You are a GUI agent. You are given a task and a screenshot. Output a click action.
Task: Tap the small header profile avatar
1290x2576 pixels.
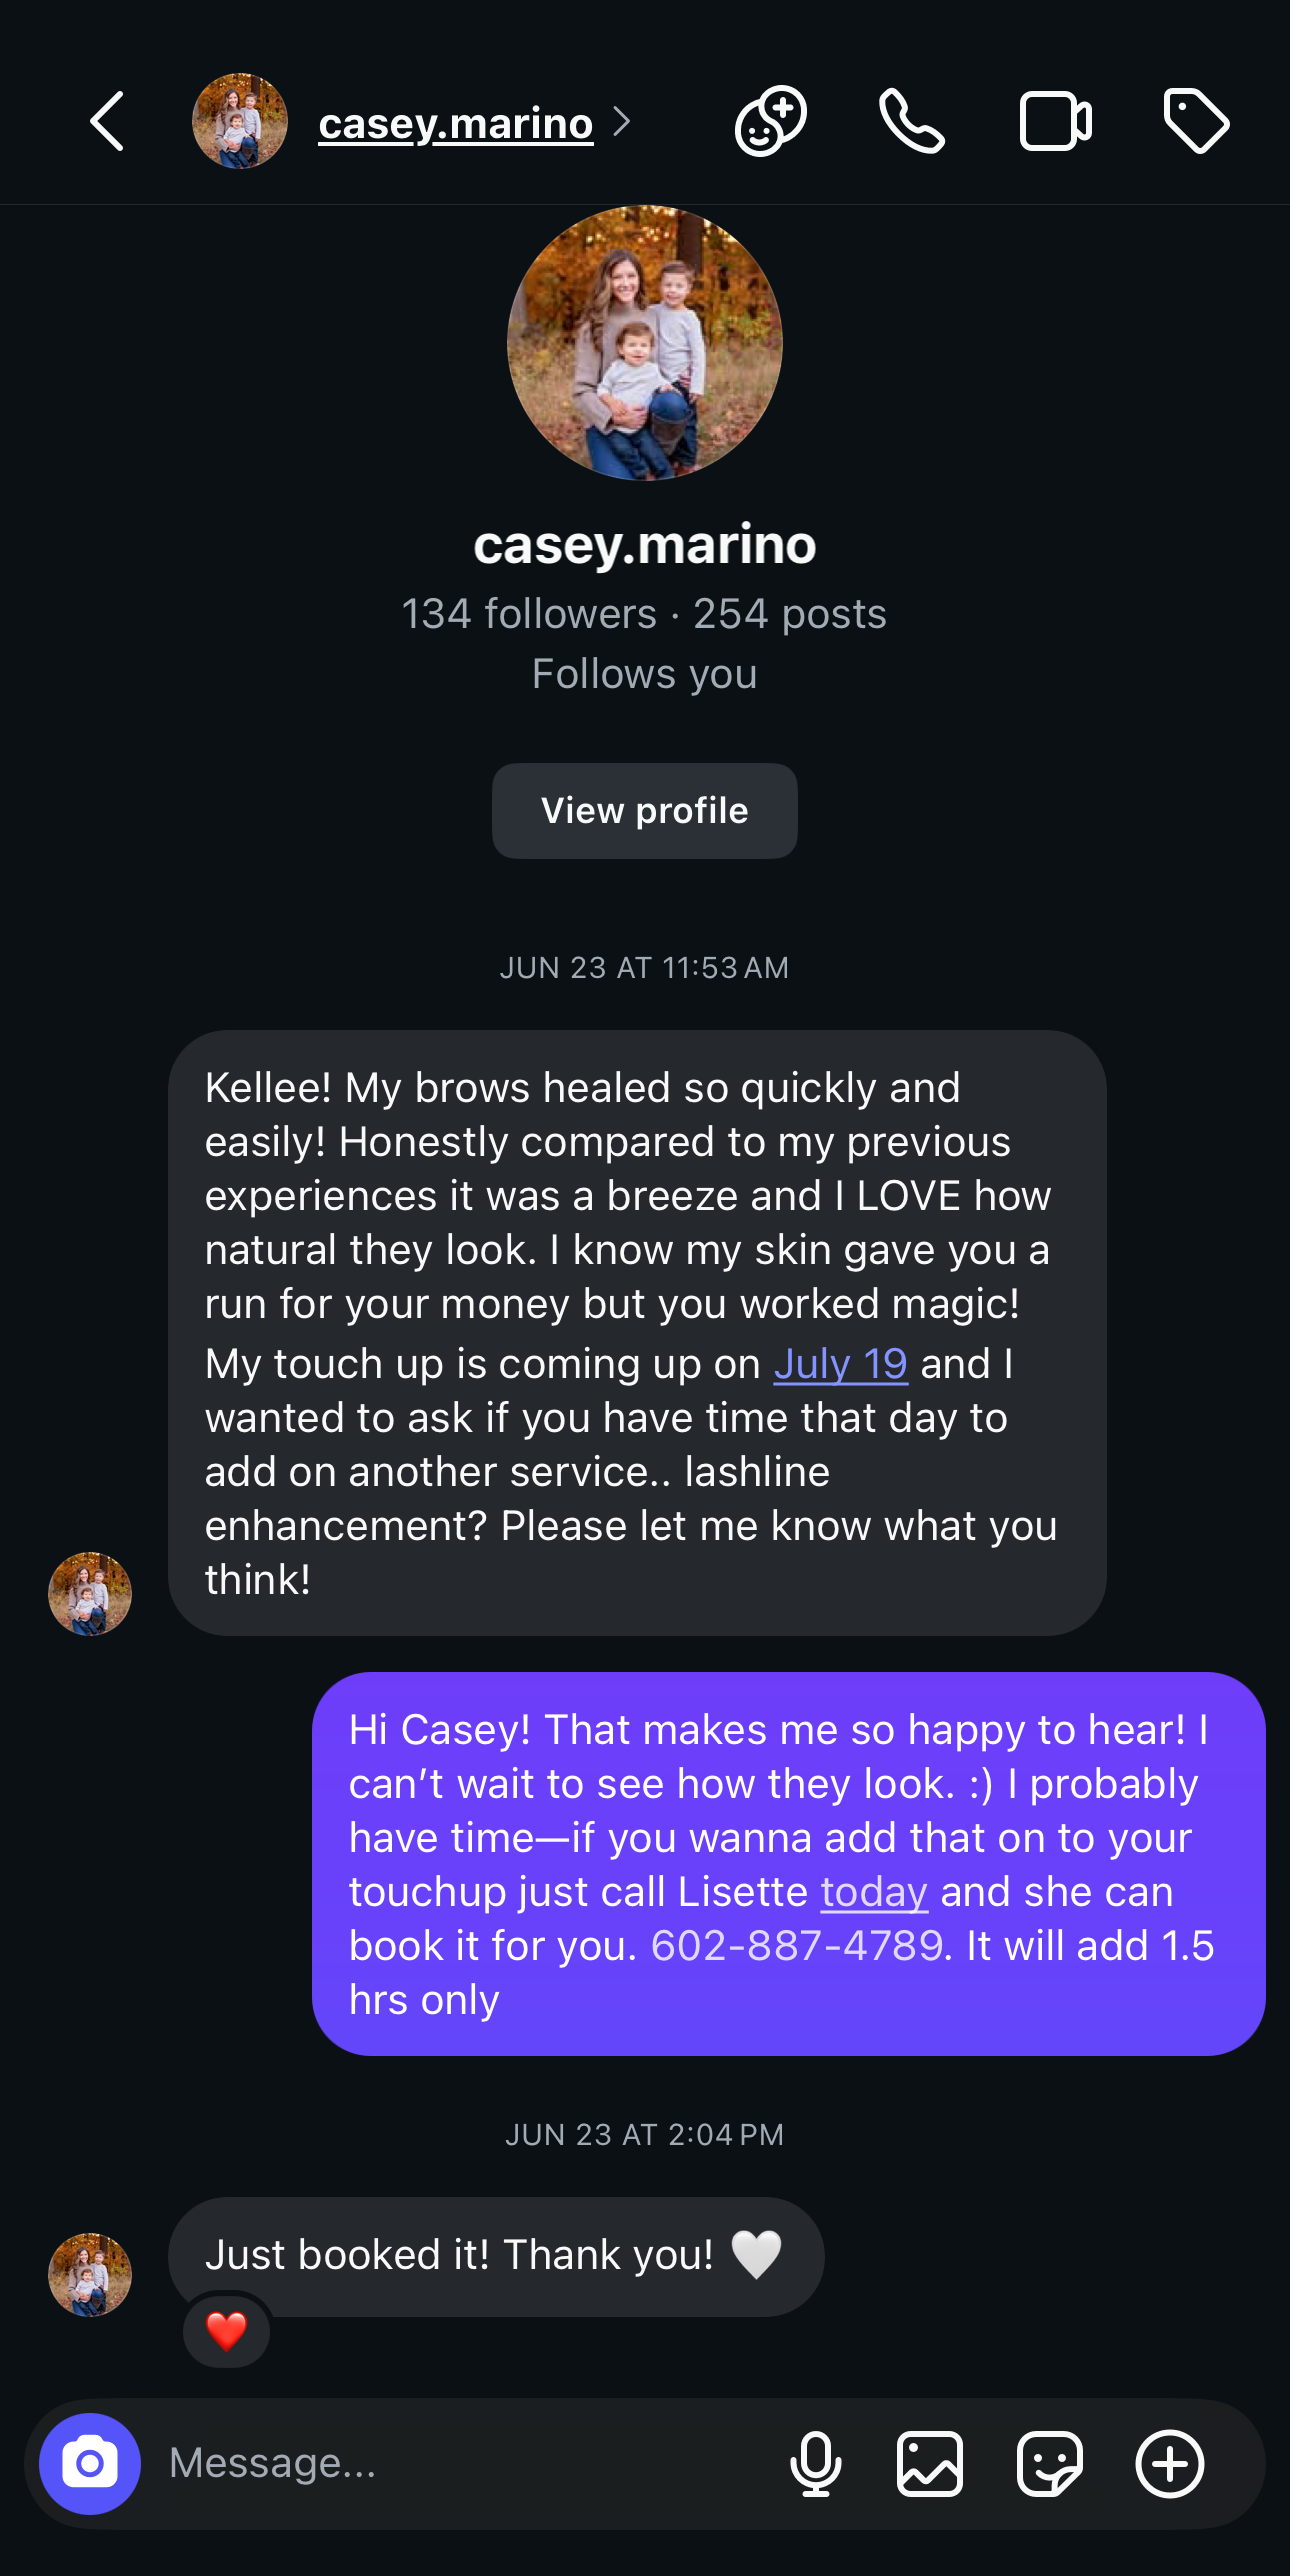pyautogui.click(x=240, y=122)
